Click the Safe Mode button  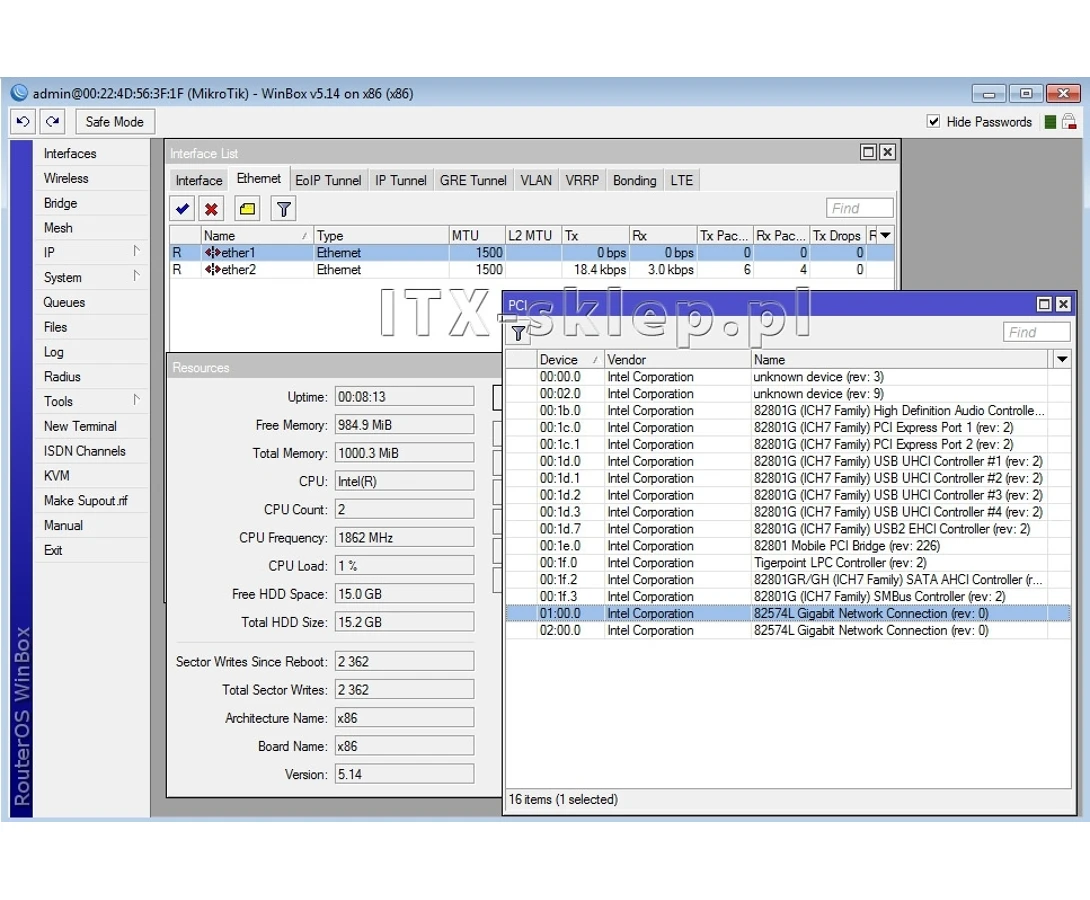click(115, 122)
